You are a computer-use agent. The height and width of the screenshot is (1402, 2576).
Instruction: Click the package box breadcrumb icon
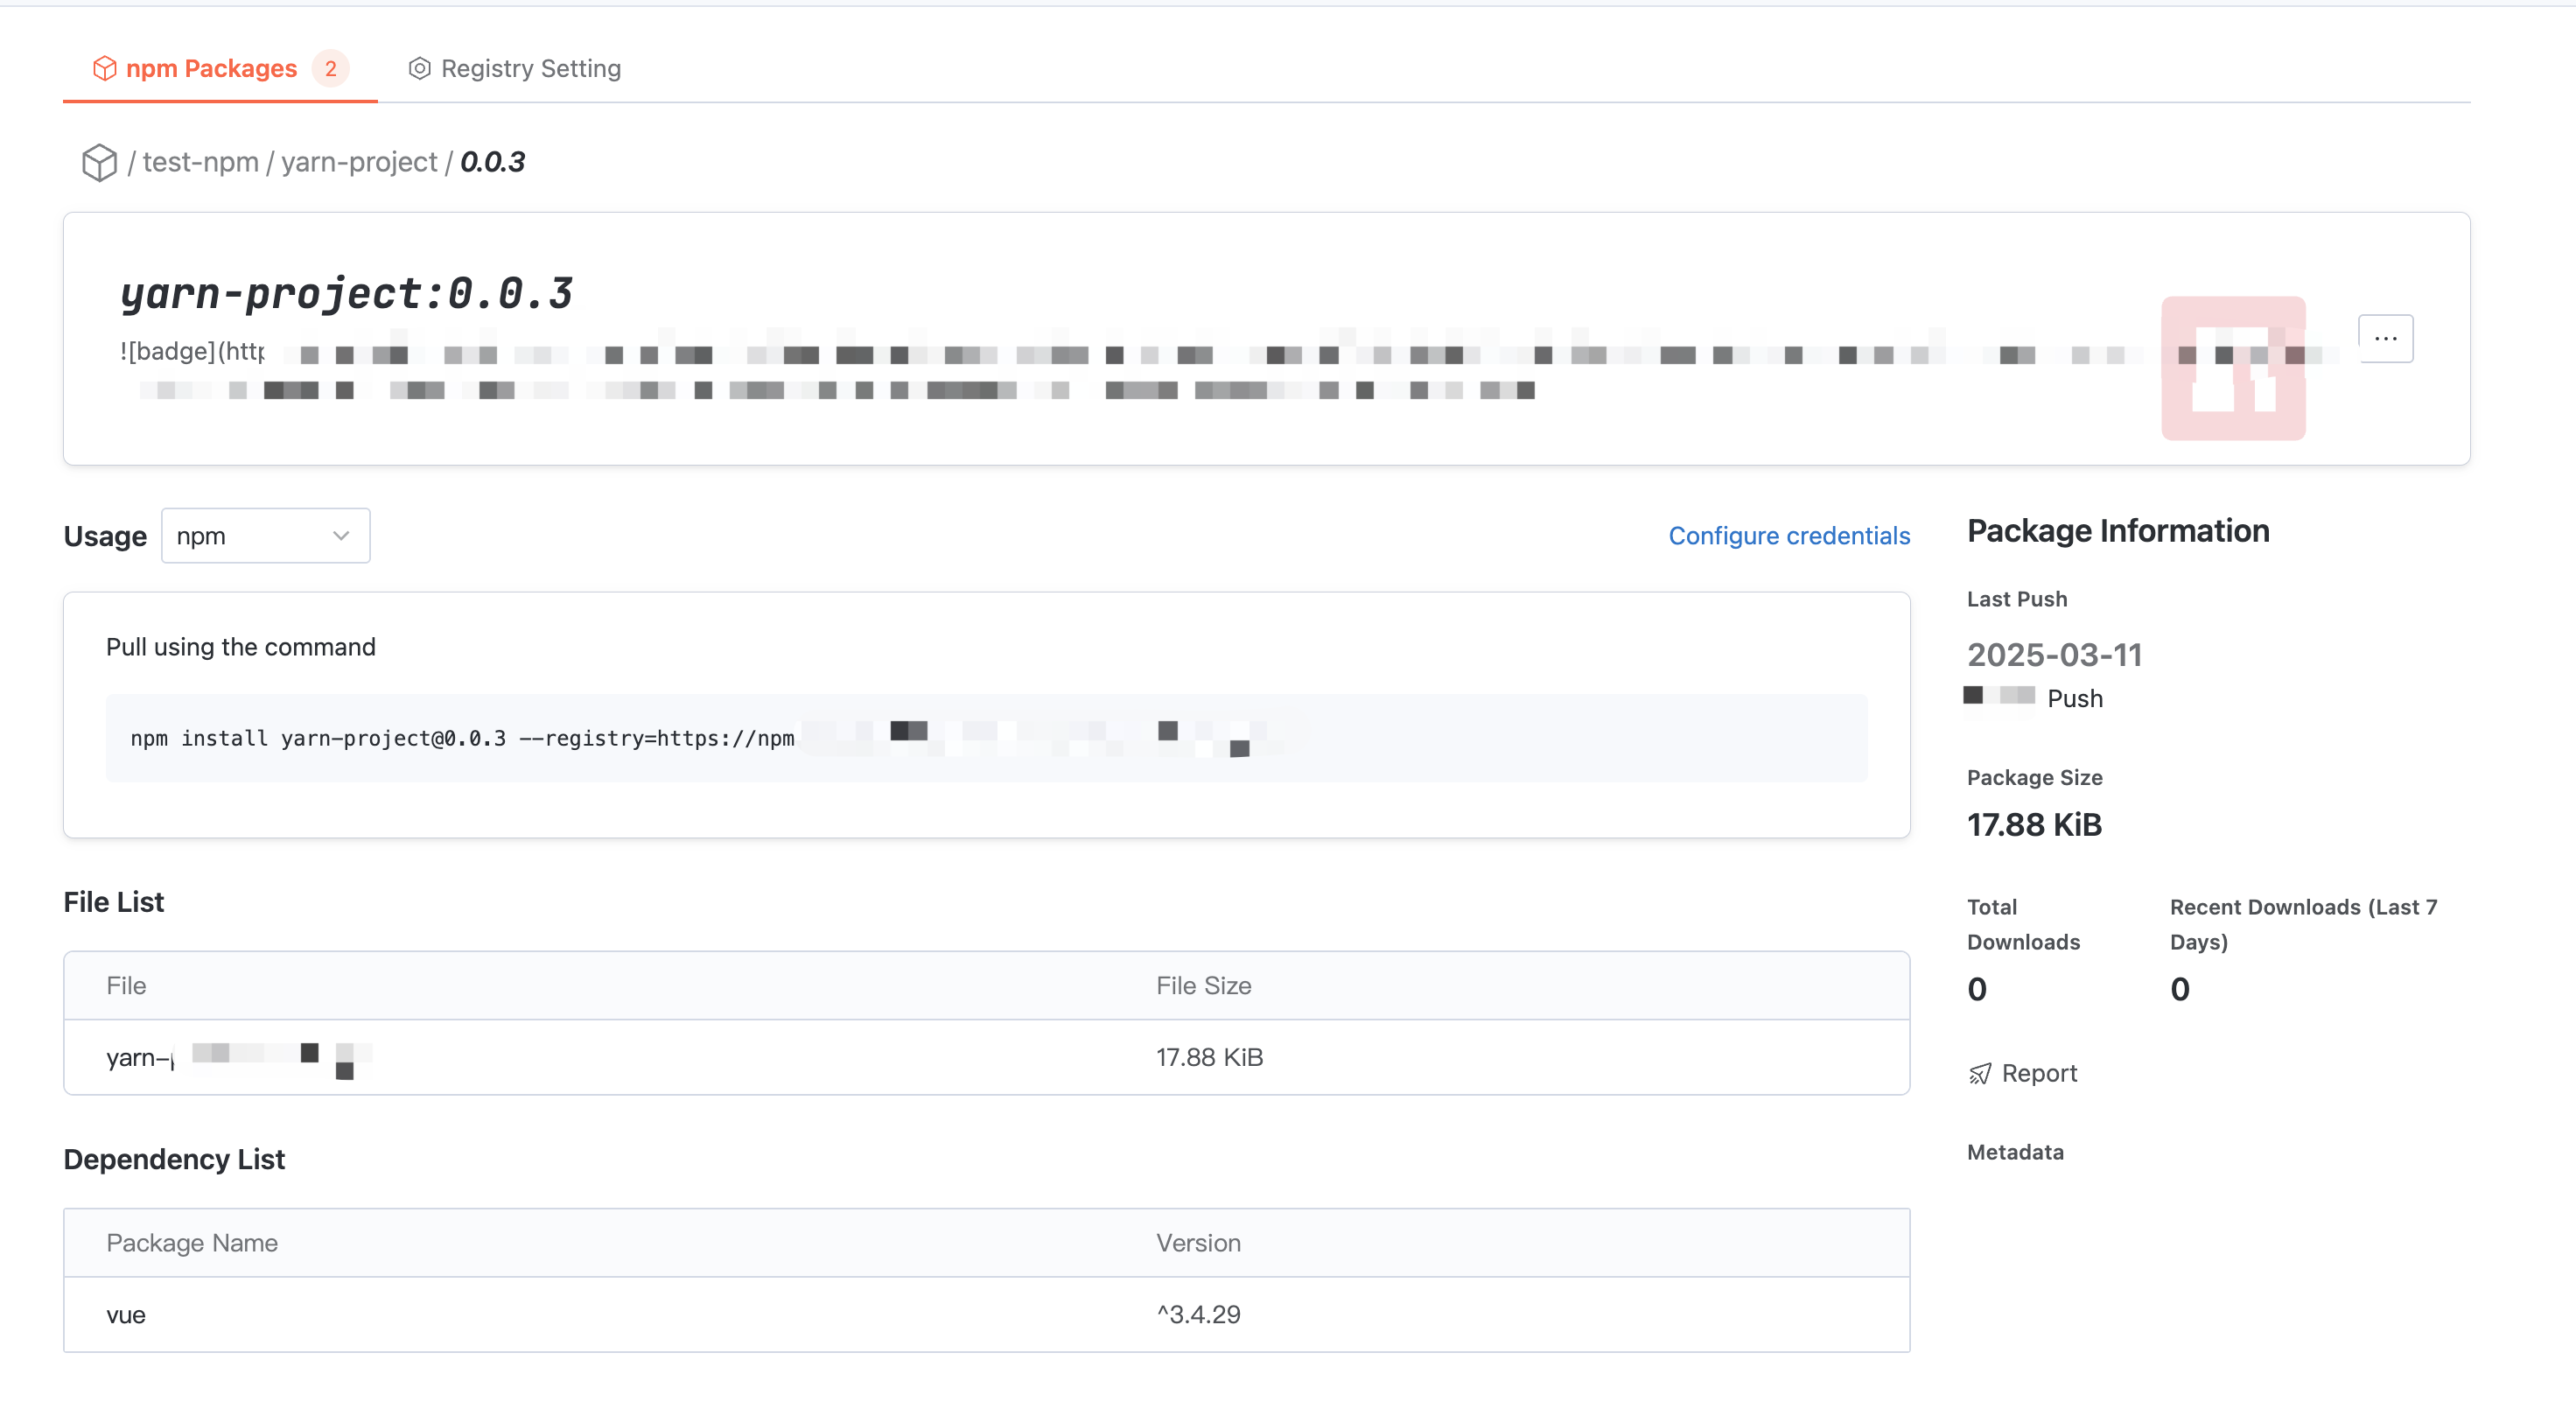pos(99,162)
